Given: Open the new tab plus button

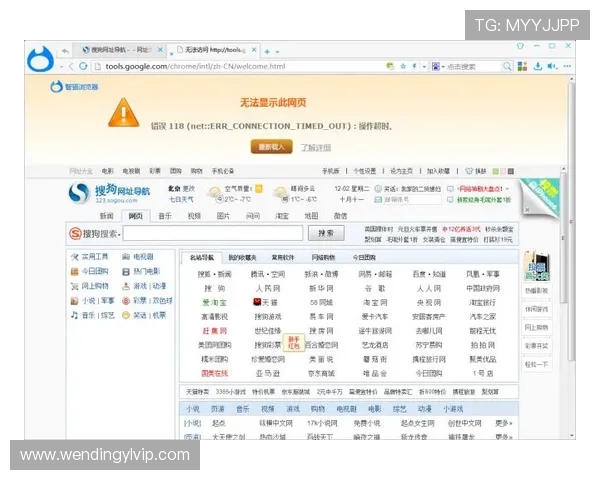Looking at the screenshot, I should [267, 51].
